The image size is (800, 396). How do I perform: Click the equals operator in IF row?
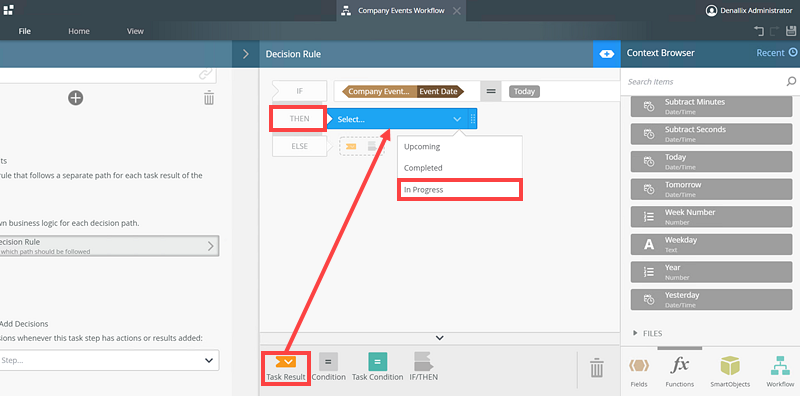click(491, 91)
